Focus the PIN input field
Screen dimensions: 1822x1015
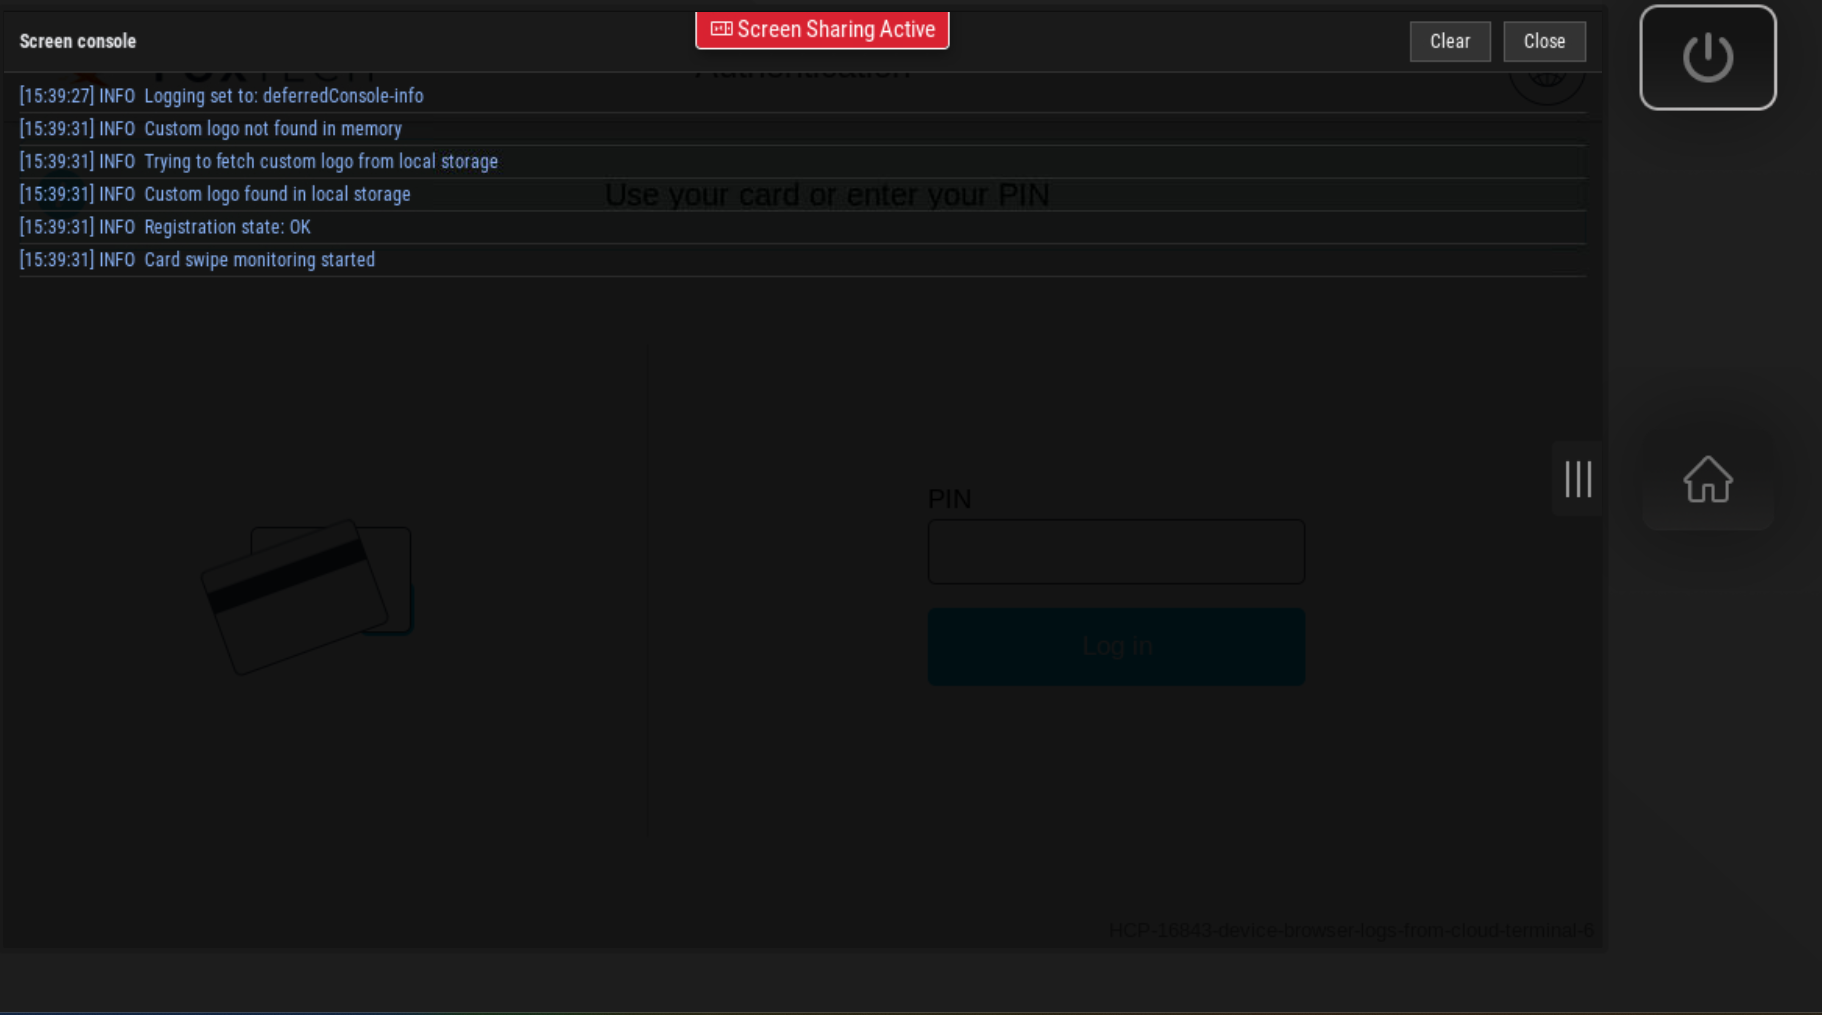click(1116, 551)
